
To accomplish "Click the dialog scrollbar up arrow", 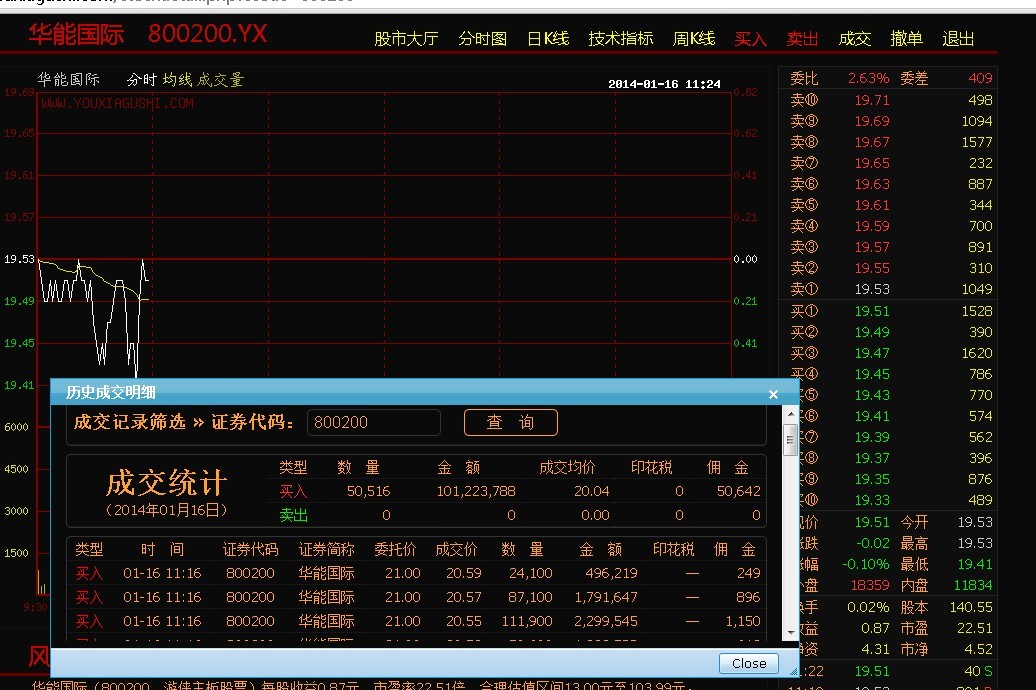I will click(x=790, y=414).
